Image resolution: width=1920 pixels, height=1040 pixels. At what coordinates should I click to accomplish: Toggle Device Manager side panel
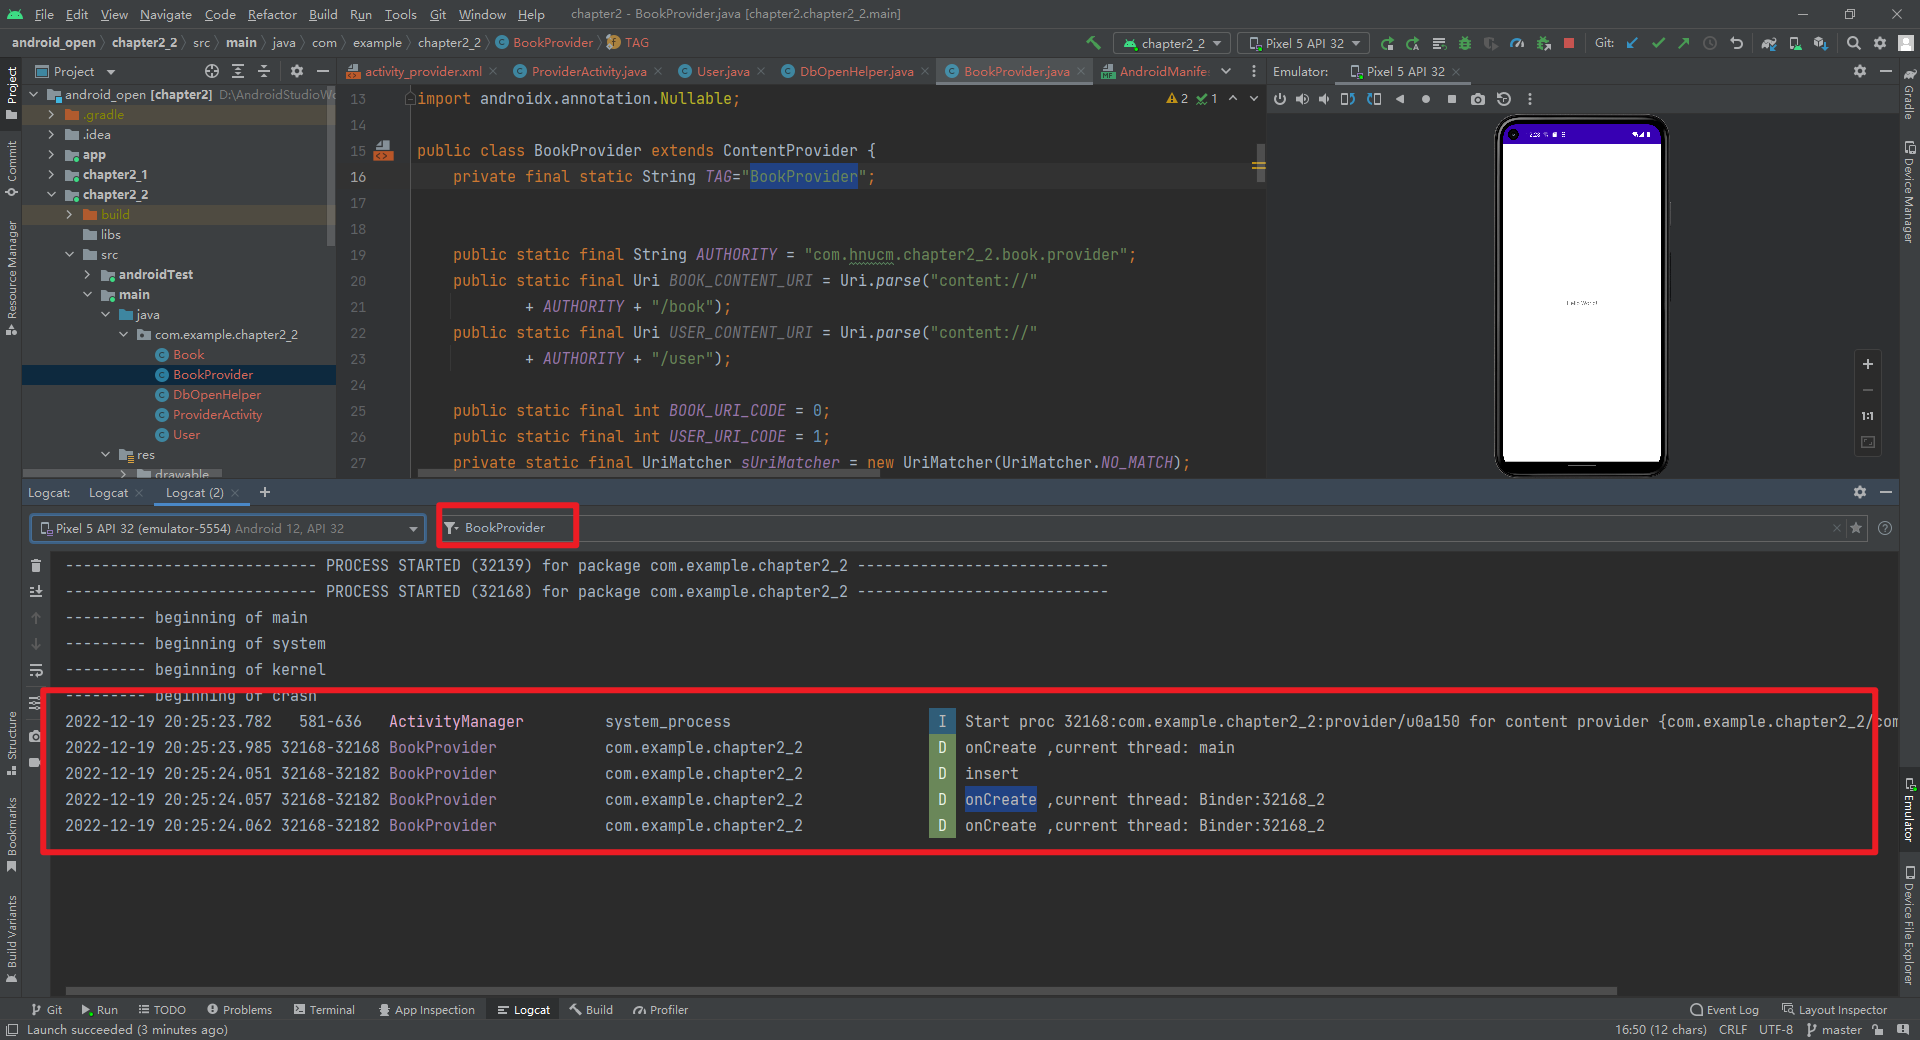(x=1909, y=192)
